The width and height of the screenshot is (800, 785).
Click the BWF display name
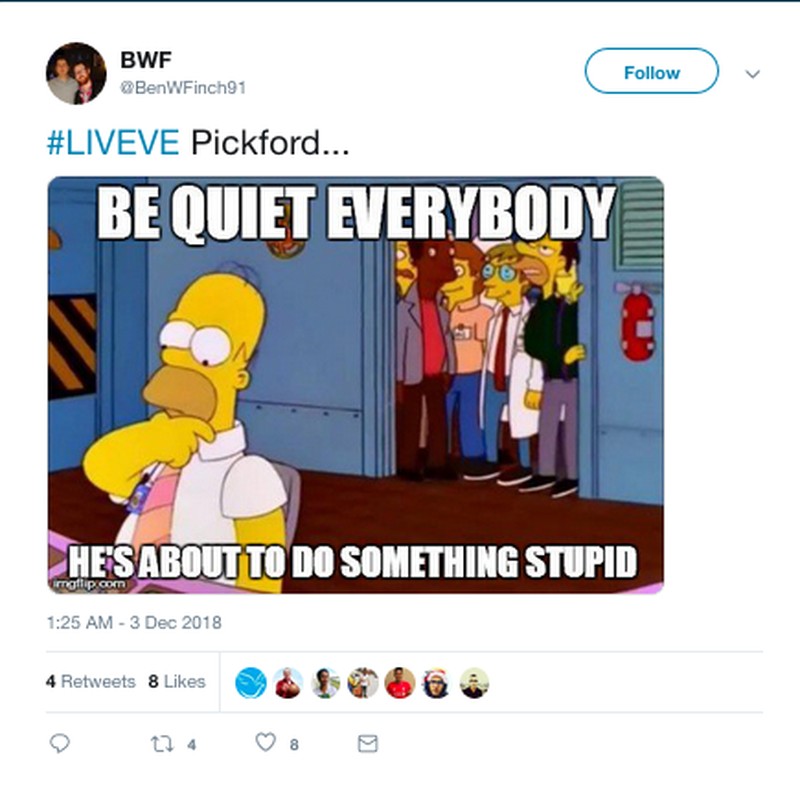coord(146,60)
